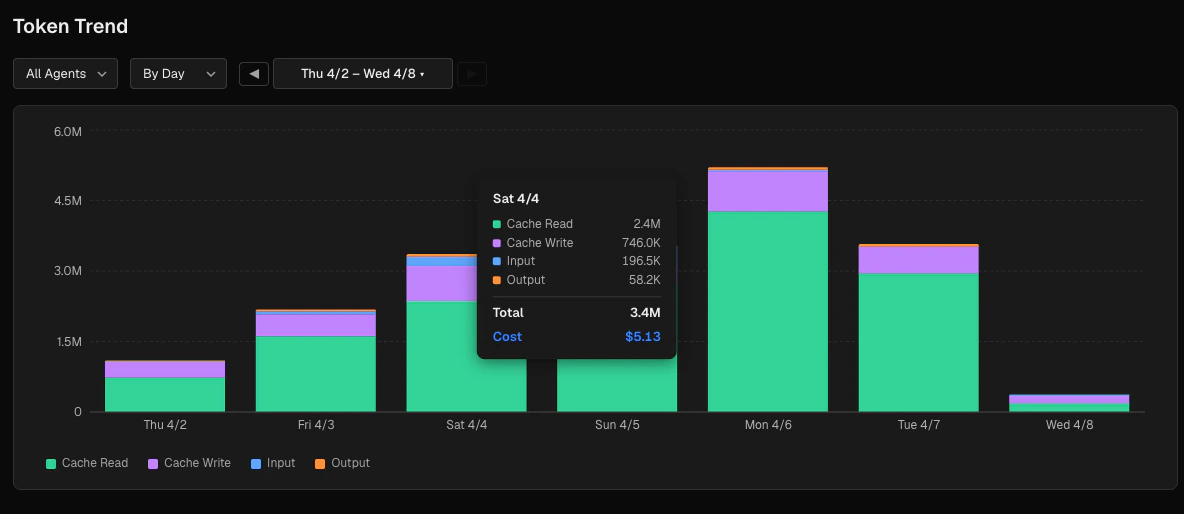Image resolution: width=1184 pixels, height=514 pixels.
Task: Click the Mon 4/6 axis label
Action: click(x=768, y=425)
